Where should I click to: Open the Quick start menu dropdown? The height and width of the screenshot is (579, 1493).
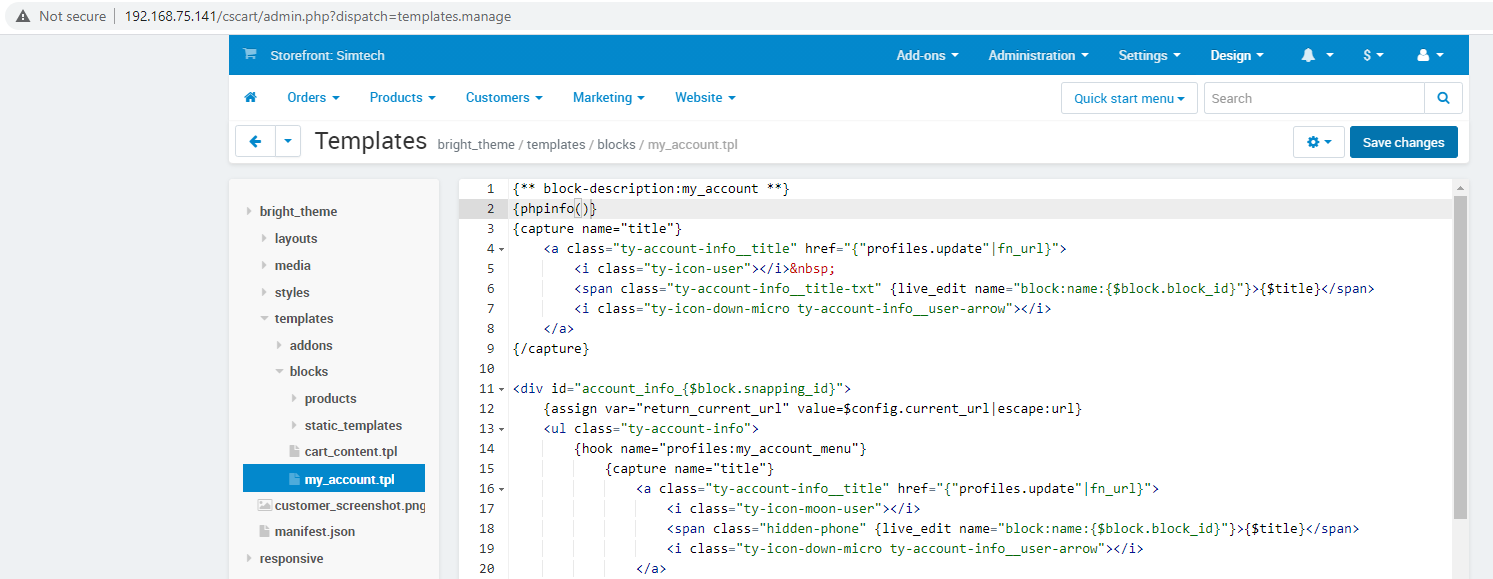[x=1129, y=98]
